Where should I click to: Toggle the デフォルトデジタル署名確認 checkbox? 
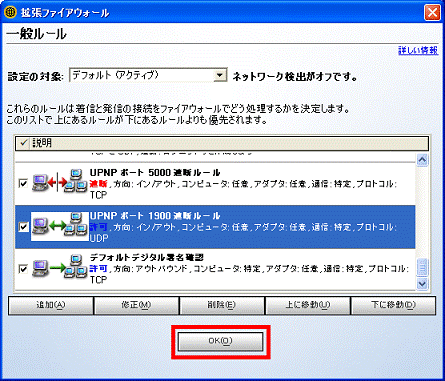23,269
